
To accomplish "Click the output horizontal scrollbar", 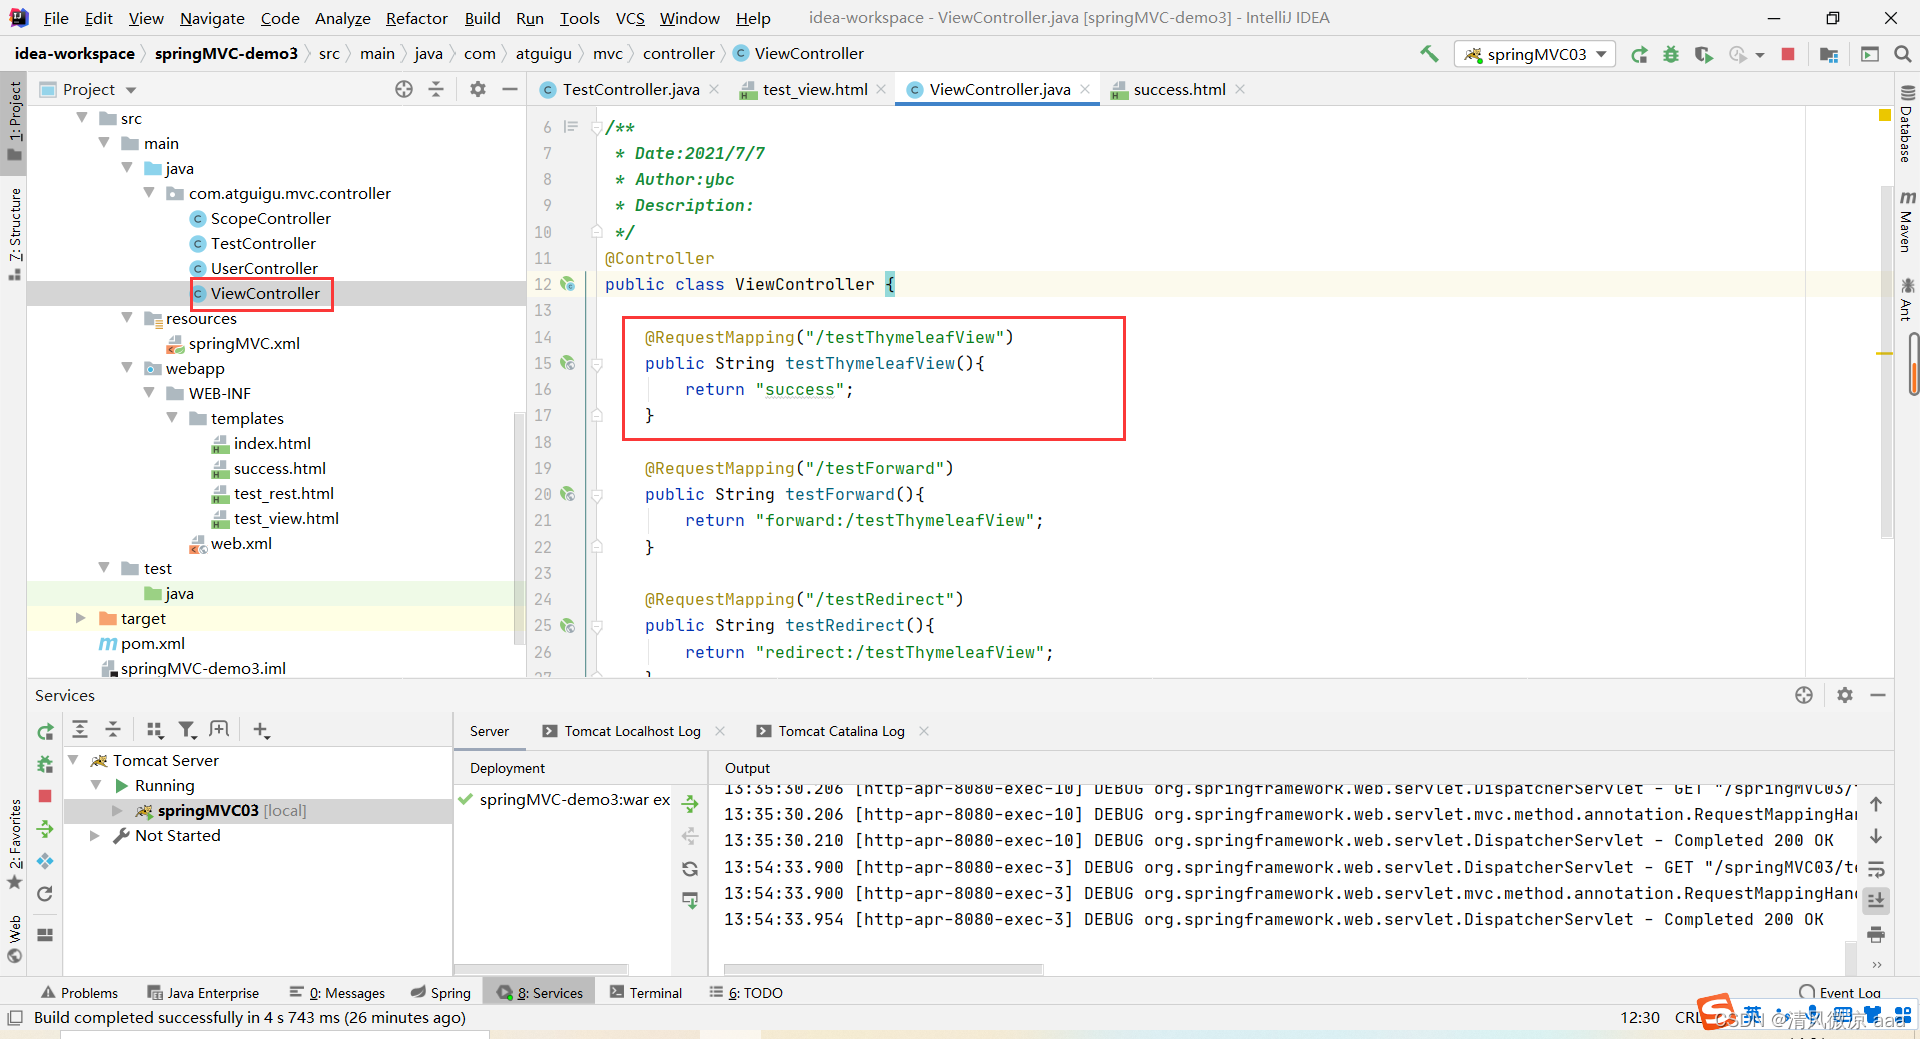I will [883, 969].
